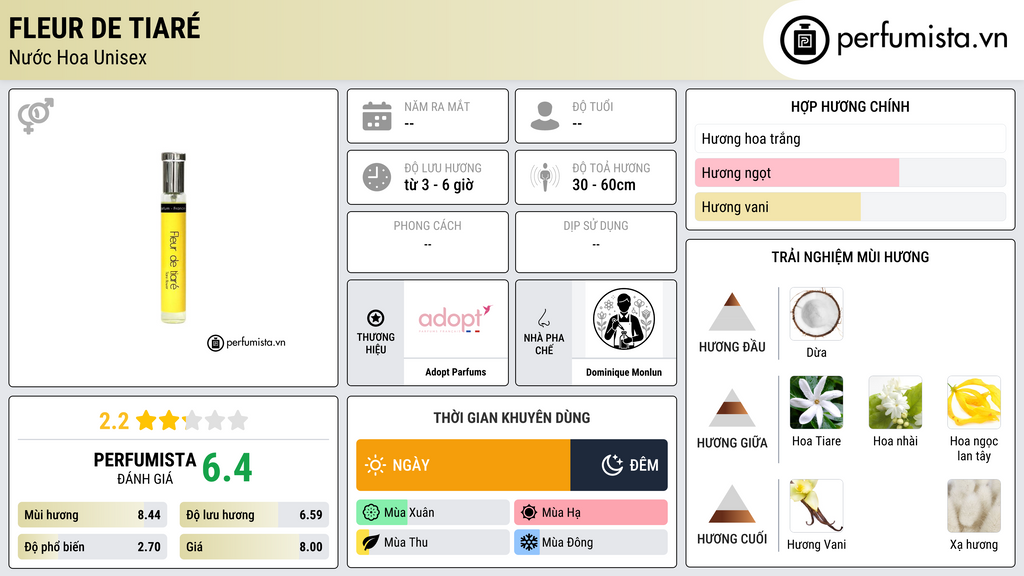Screen dimensions: 1024x576
Task: Click the Giá 8.00 score bar
Action: click(254, 547)
